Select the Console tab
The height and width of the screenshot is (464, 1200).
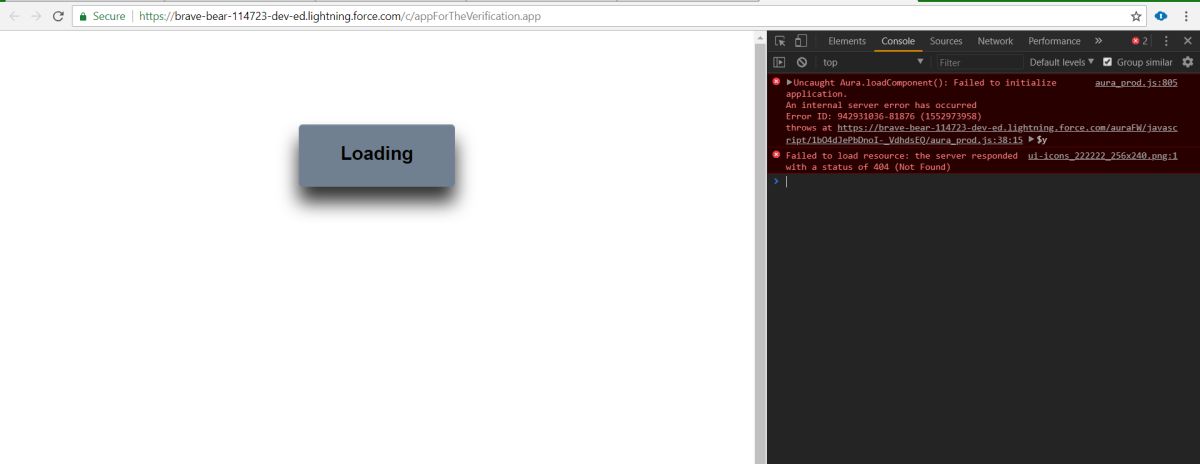tap(898, 41)
